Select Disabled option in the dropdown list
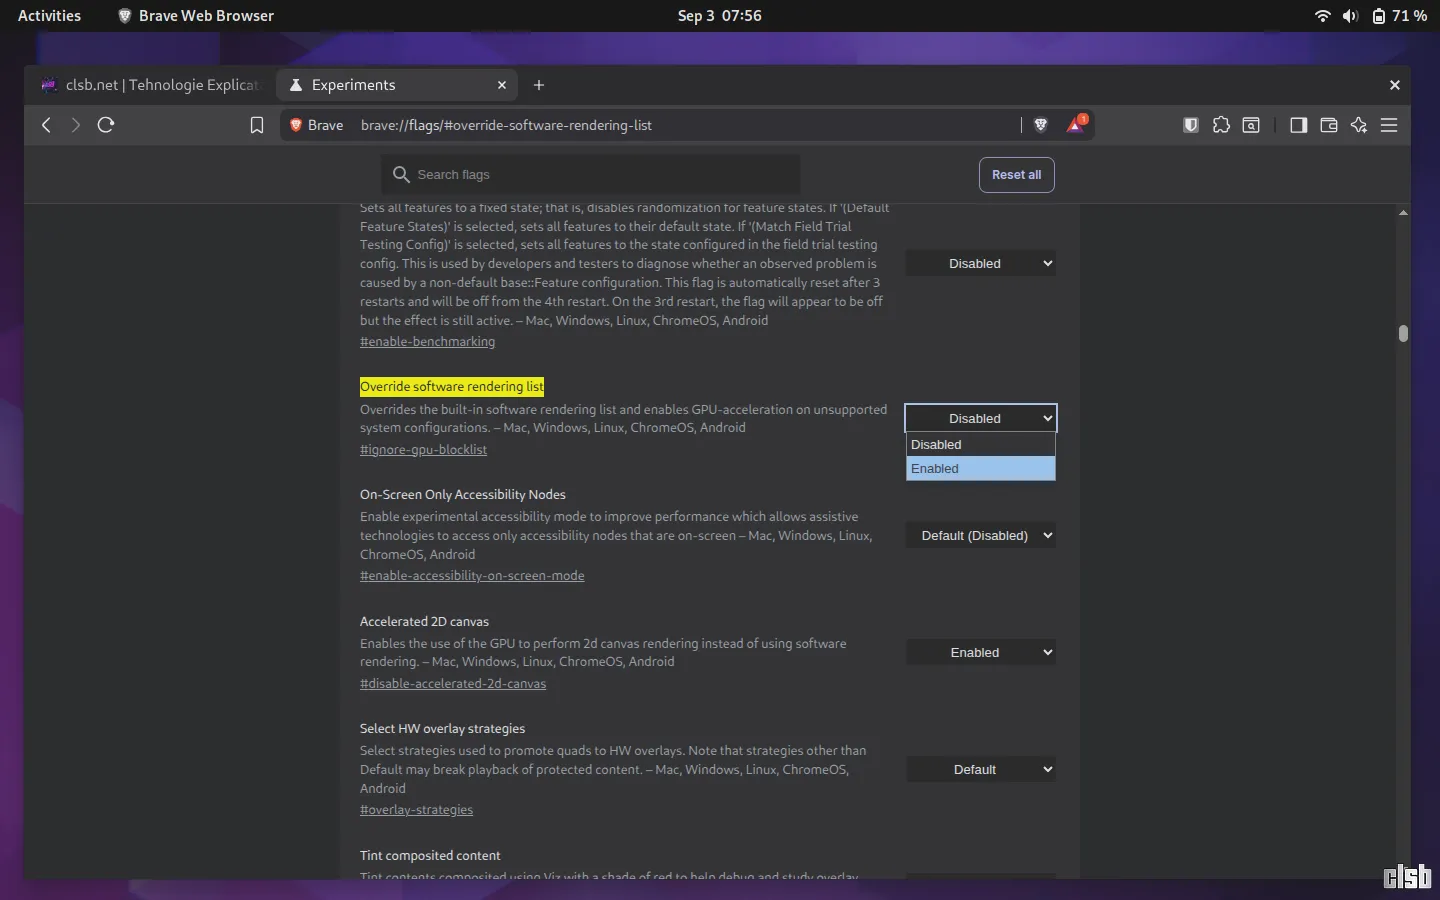 click(x=981, y=444)
